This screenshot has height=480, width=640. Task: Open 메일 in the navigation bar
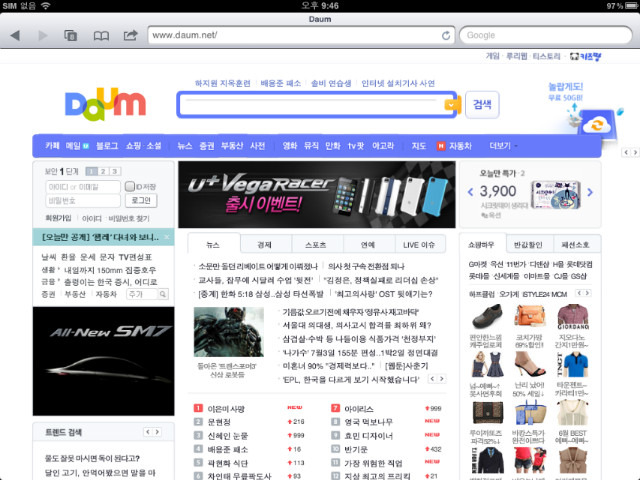(73, 146)
